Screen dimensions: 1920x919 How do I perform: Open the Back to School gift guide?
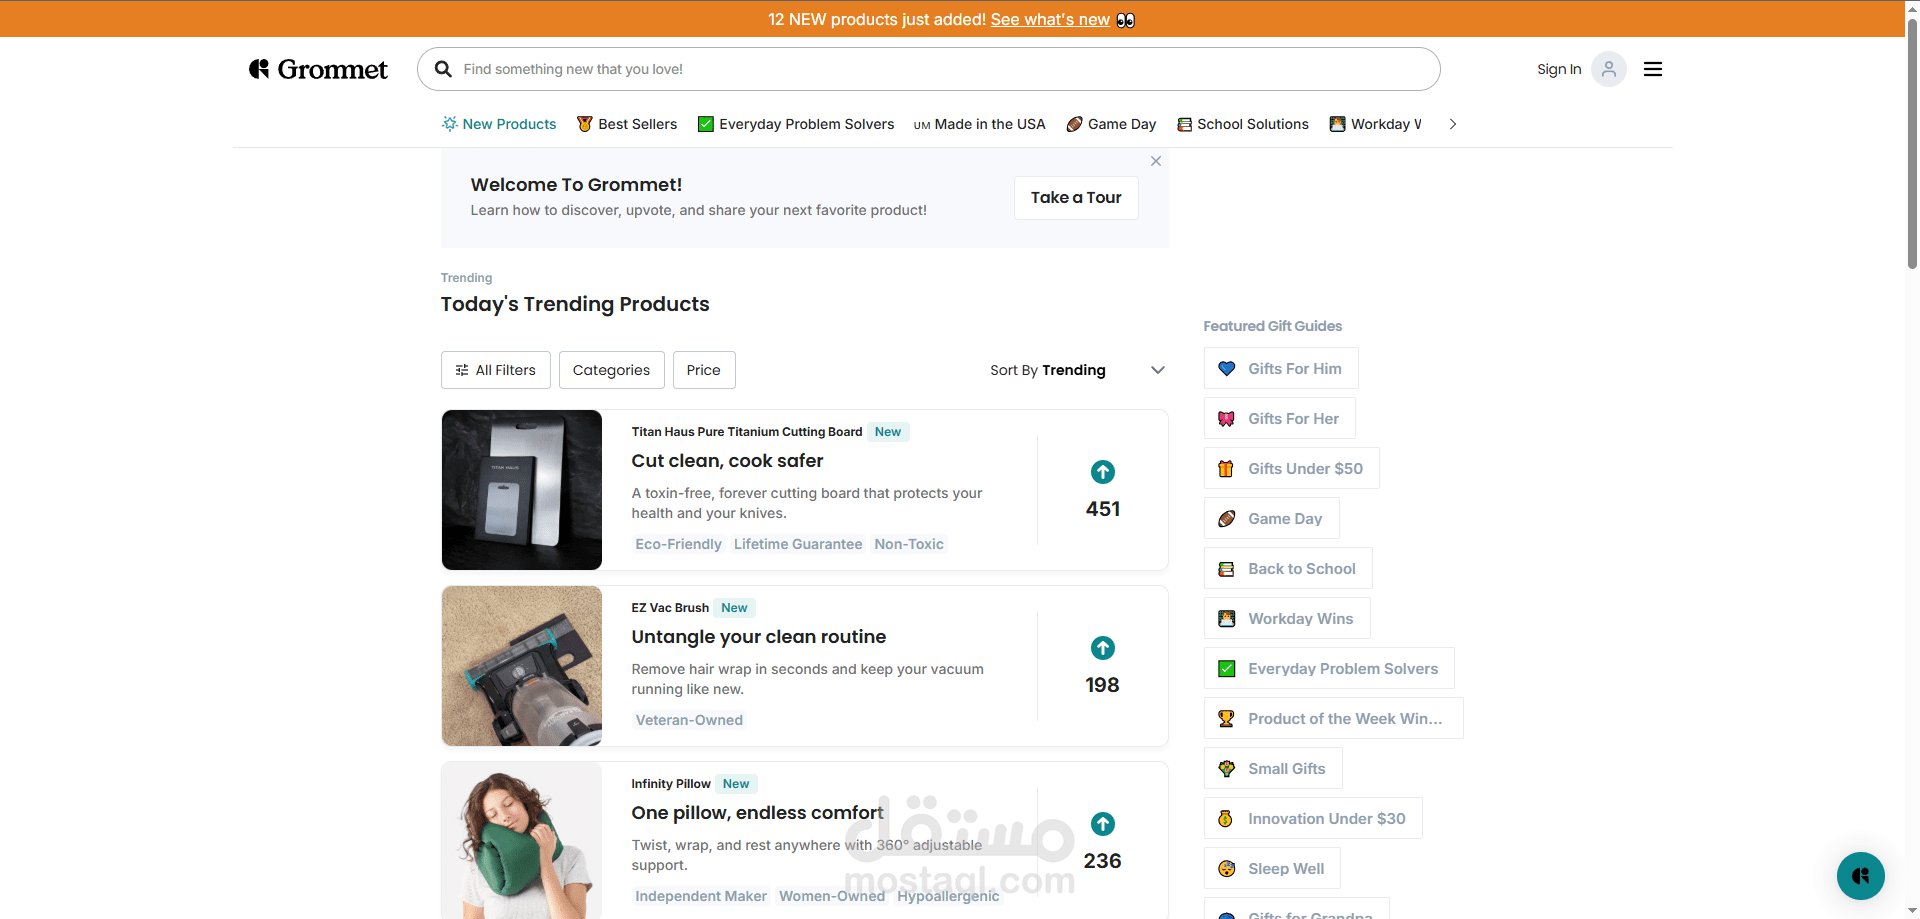point(1288,569)
